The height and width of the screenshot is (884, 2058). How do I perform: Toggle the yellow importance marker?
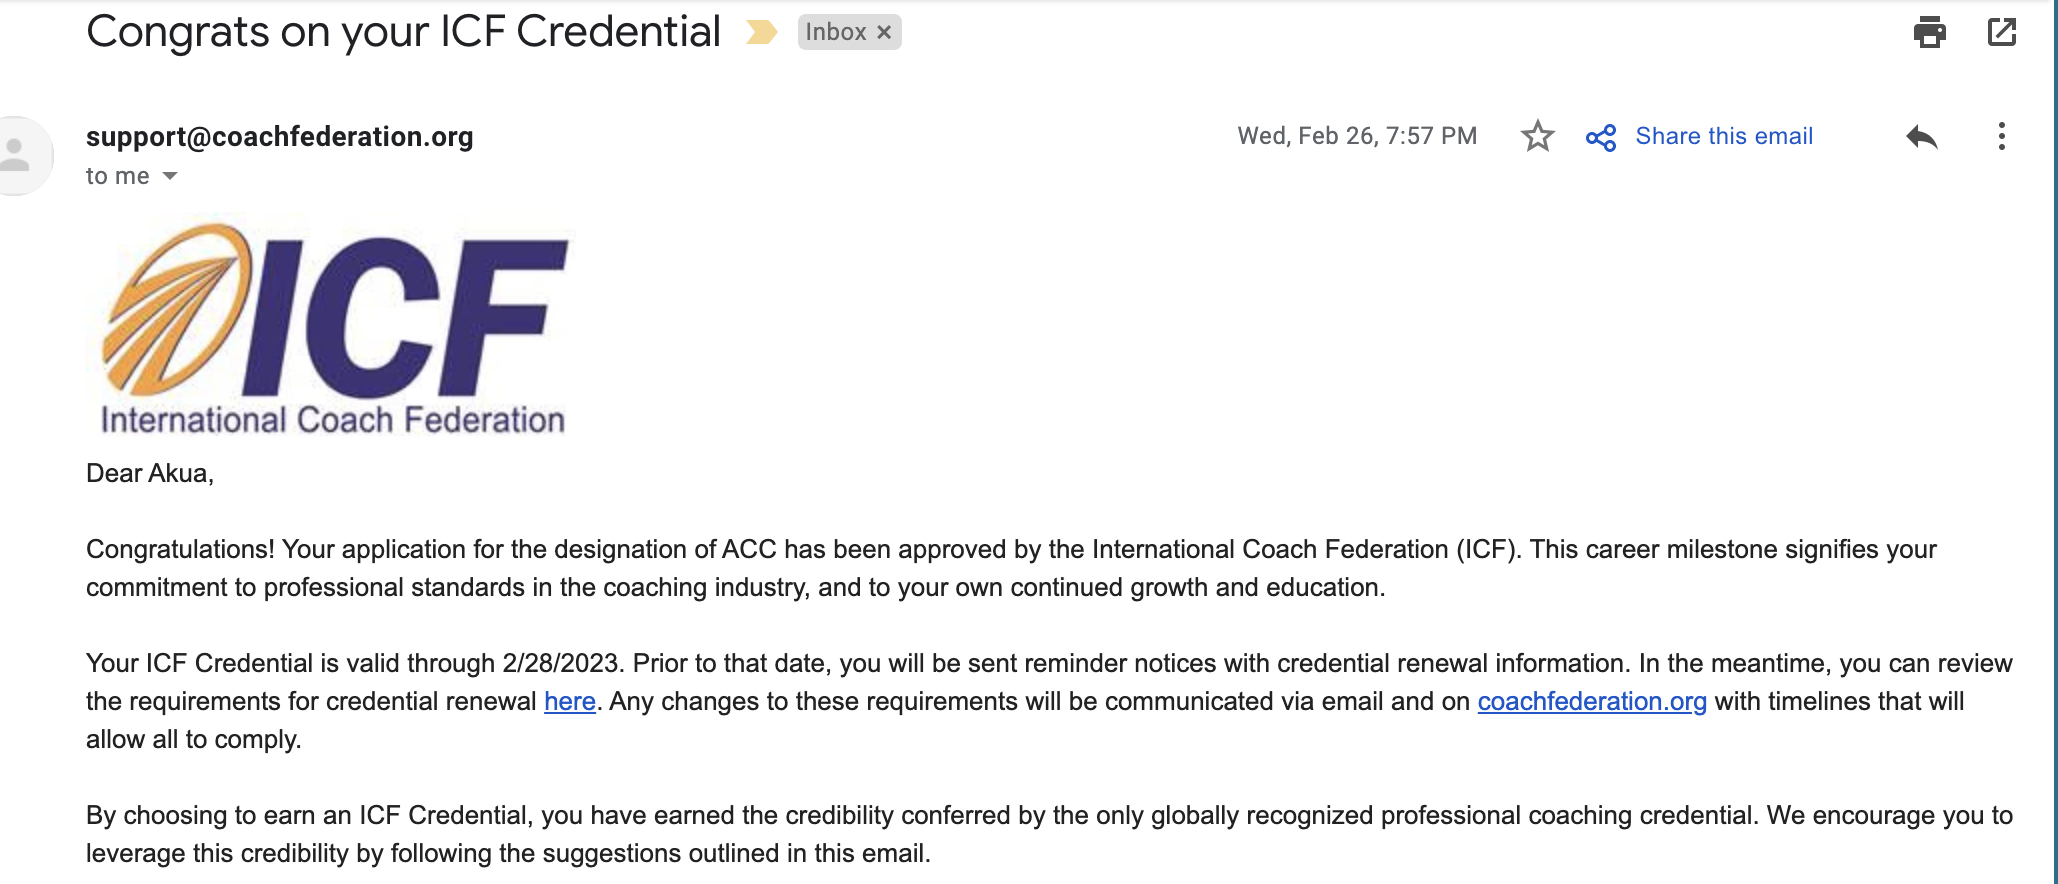coord(761,33)
